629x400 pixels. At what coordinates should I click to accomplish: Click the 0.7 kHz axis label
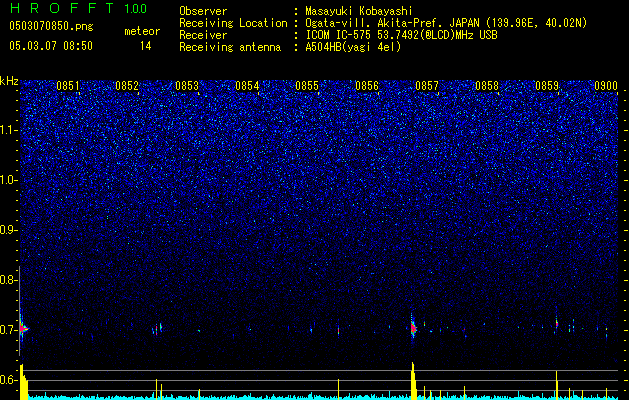click(8, 330)
